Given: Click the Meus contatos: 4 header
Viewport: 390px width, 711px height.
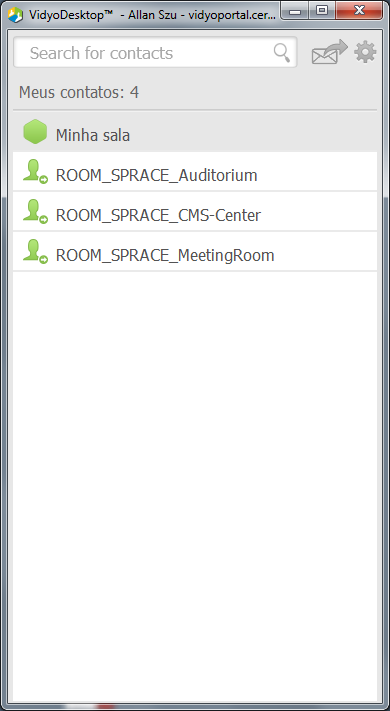Looking at the screenshot, I should tap(79, 93).
